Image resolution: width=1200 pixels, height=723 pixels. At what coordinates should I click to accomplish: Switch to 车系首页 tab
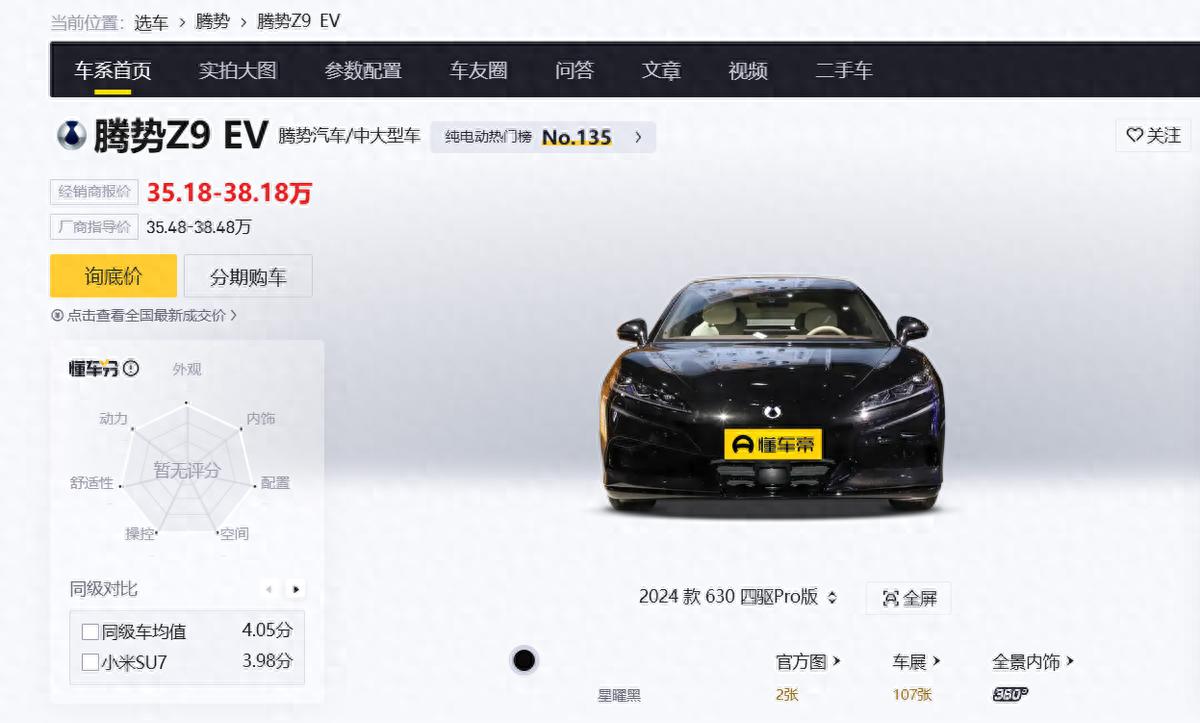(113, 70)
